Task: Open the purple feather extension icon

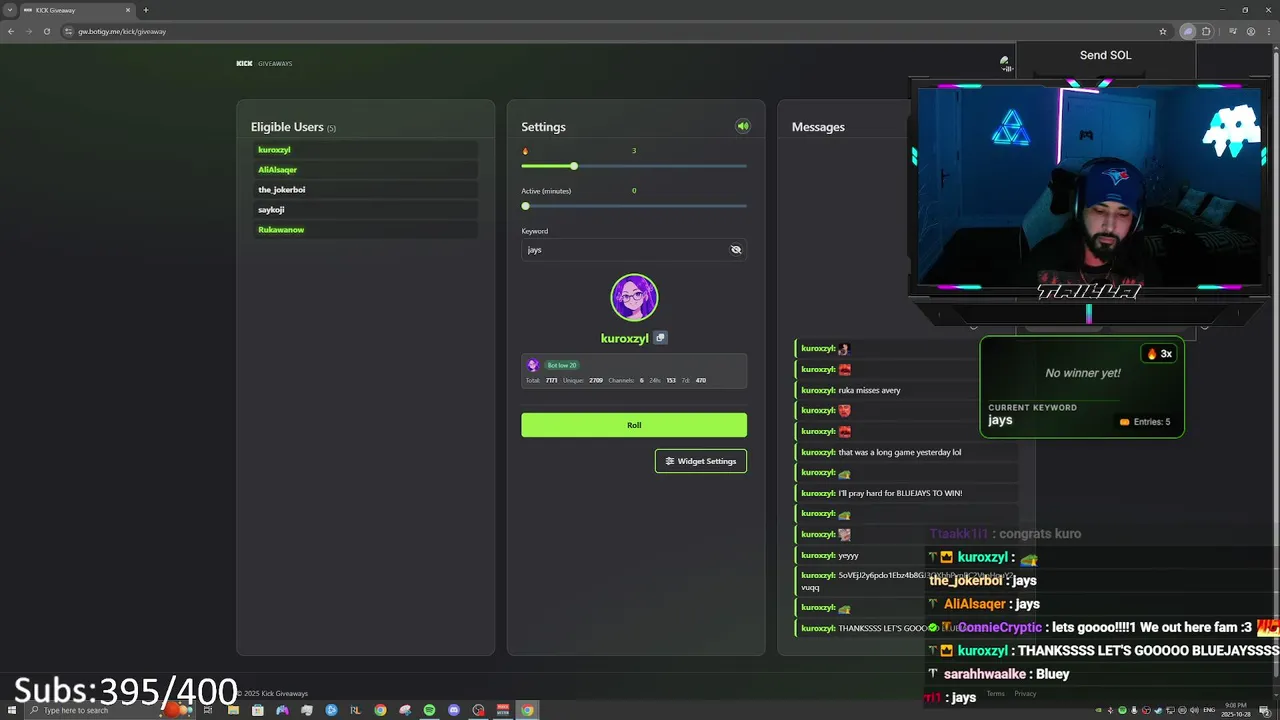Action: 1188,31
